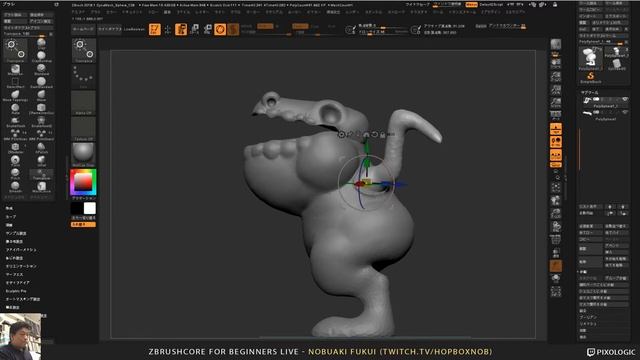Expand the Sculptris Pro section

click(x=16, y=291)
